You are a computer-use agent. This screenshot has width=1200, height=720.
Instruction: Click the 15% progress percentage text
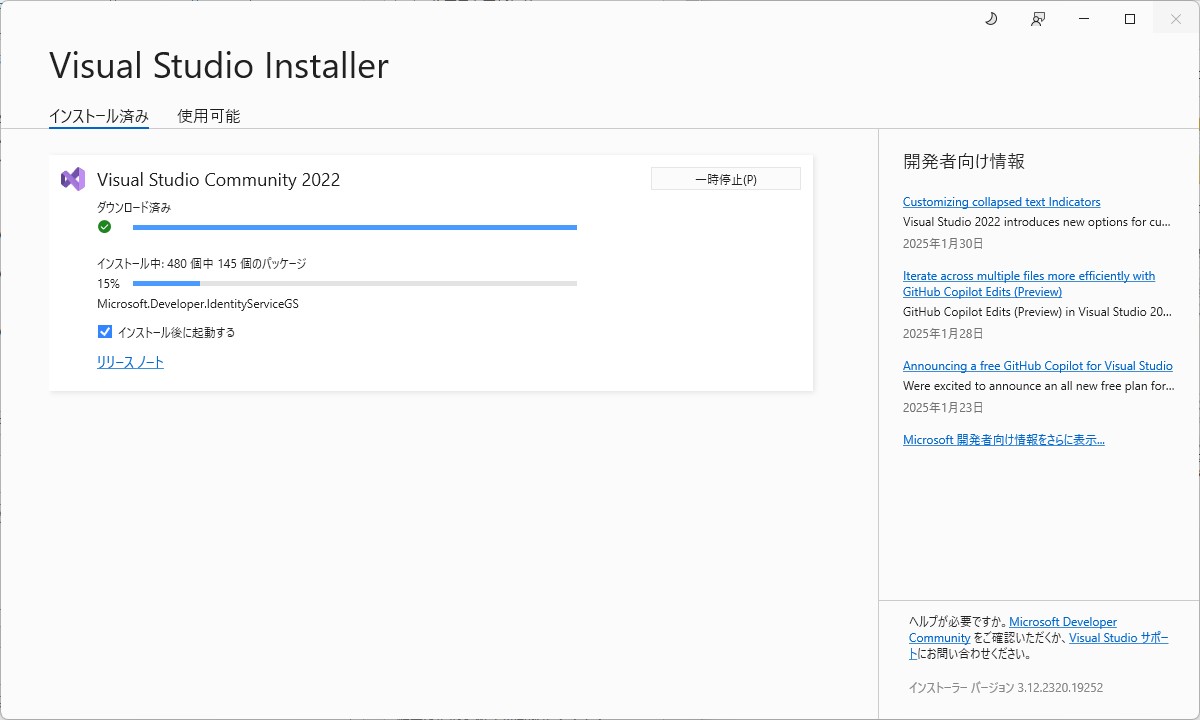click(x=108, y=284)
